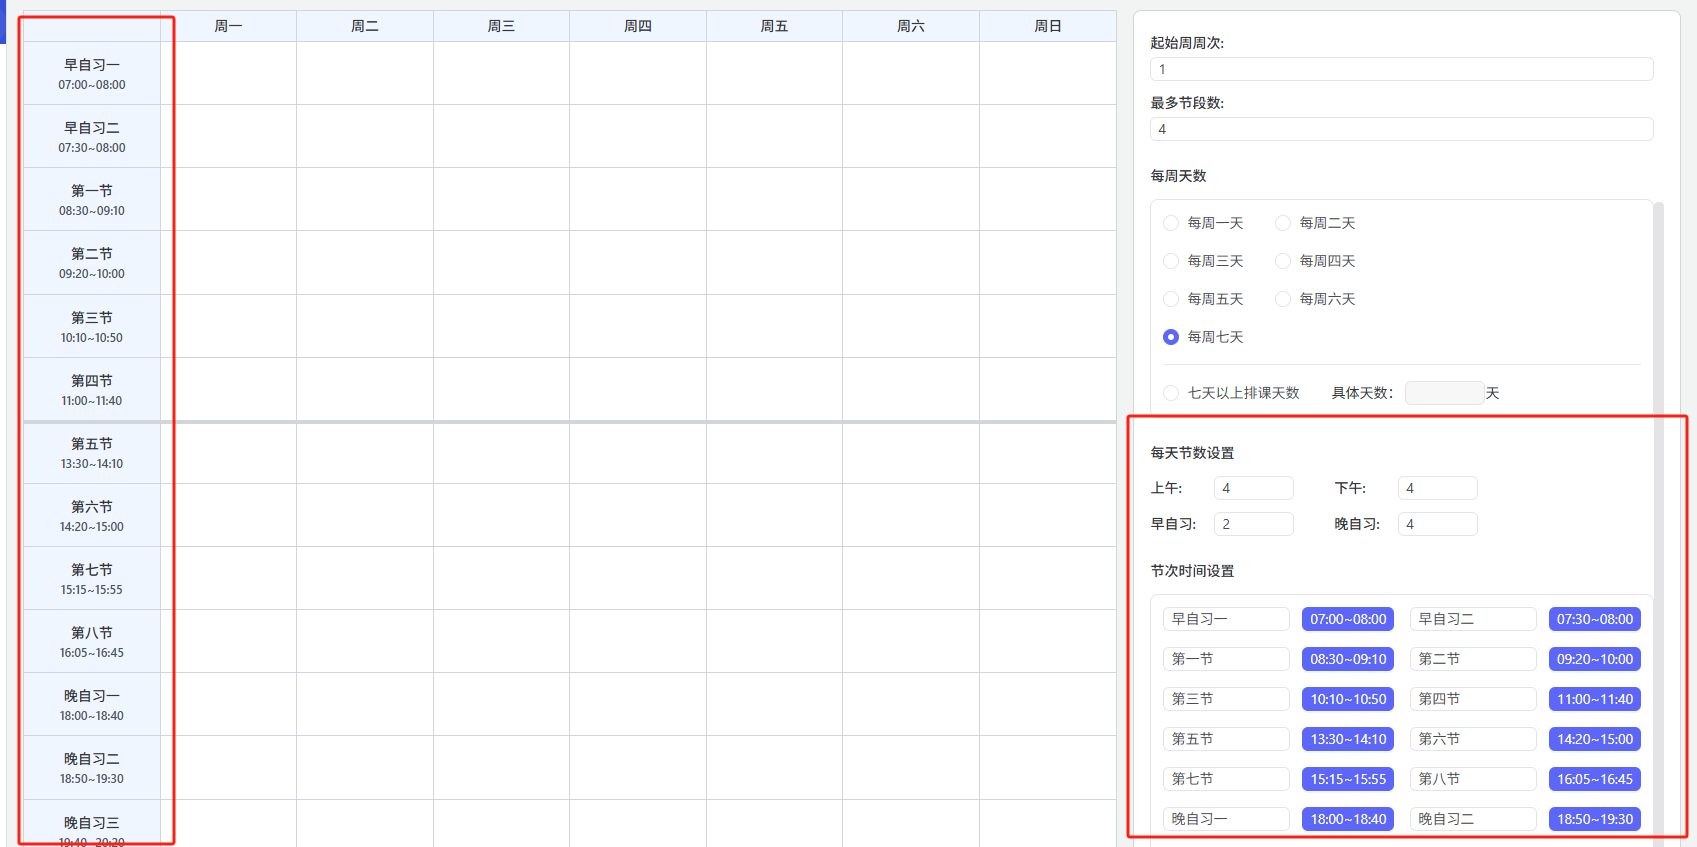Screen dimensions: 1697x847
Task: Open the blue 10:10~10:50 time button
Action: (x=1348, y=699)
